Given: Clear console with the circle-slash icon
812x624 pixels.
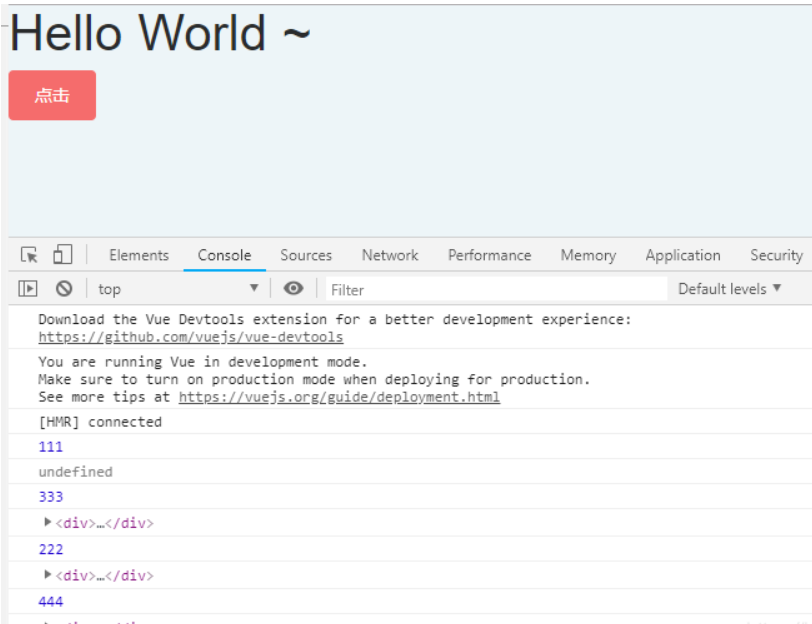Looking at the screenshot, I should point(64,289).
